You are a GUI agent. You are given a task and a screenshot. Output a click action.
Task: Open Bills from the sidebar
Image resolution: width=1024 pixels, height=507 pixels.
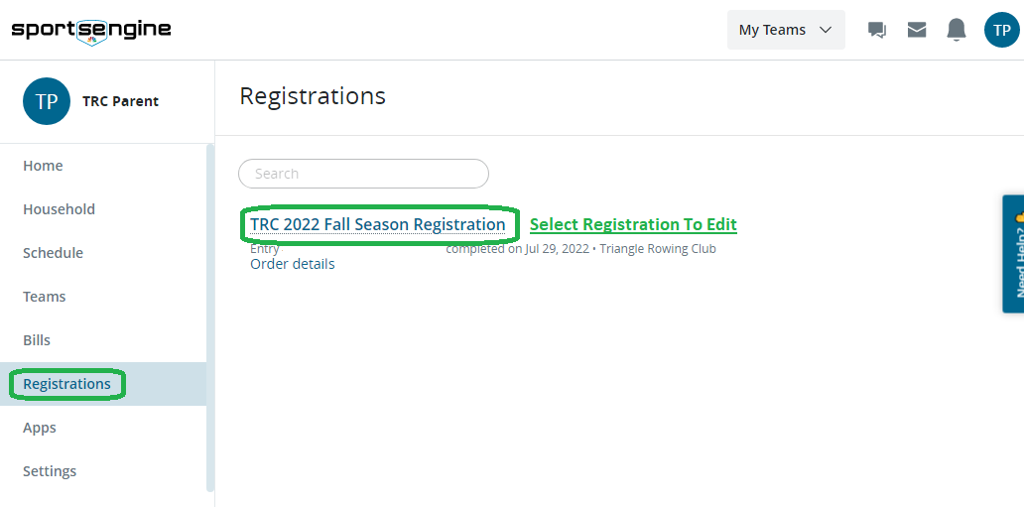click(x=37, y=340)
